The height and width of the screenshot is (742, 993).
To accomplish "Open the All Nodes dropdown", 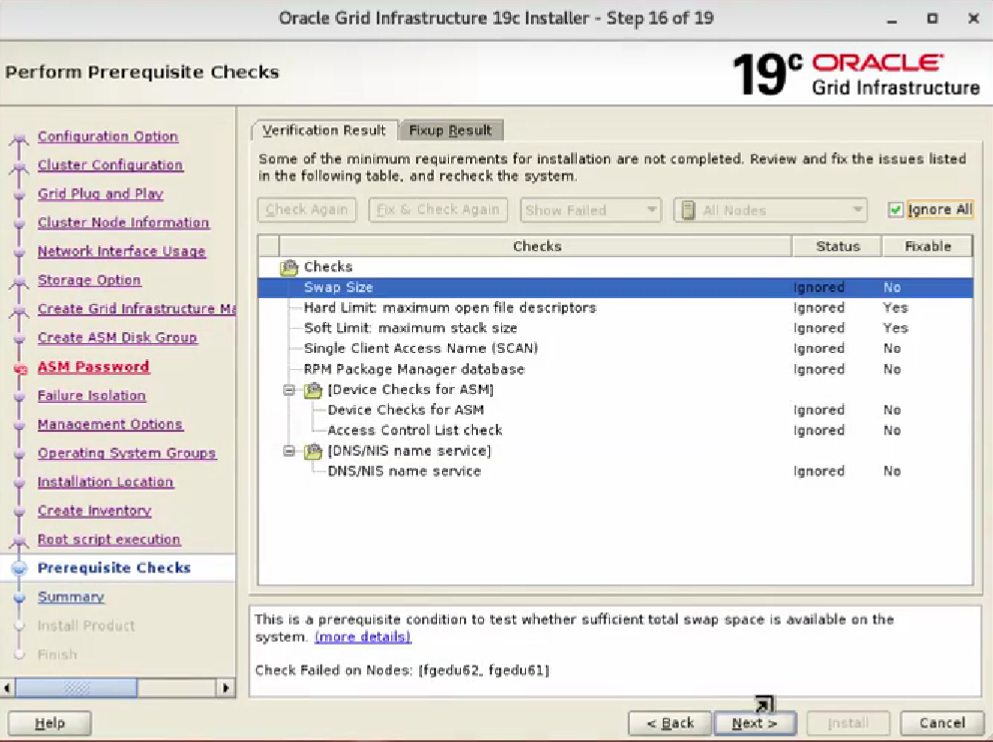I will coord(770,210).
